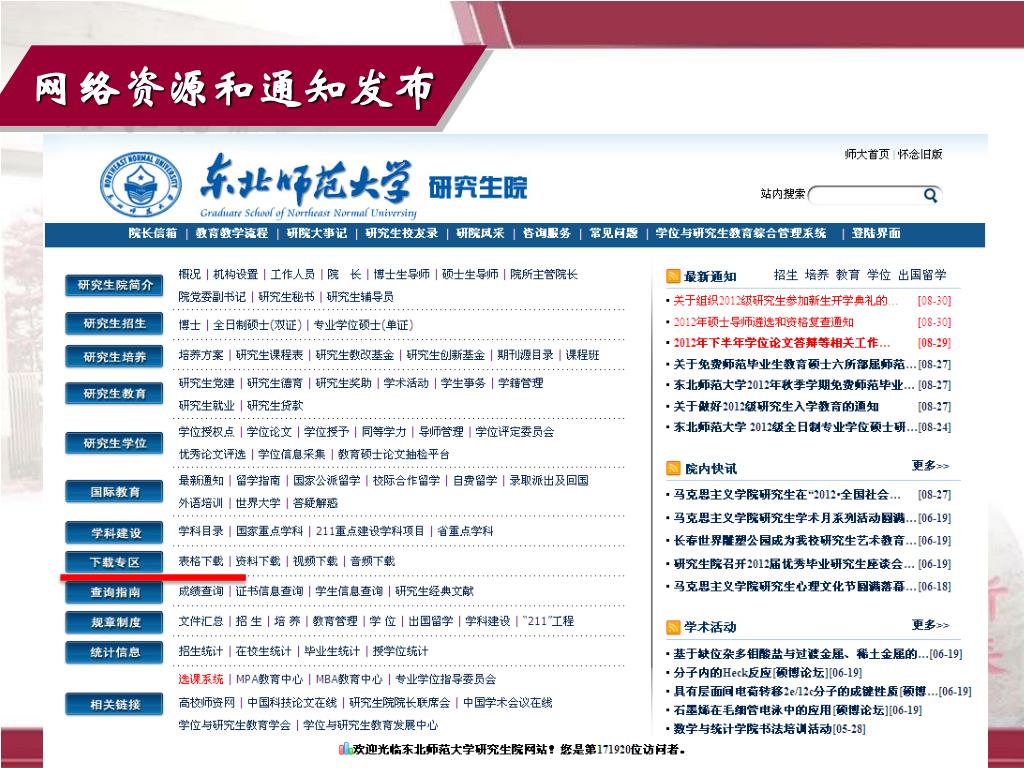Open 研究生校友录 in the navigation bar
The width and height of the screenshot is (1024, 768).
coord(402,233)
